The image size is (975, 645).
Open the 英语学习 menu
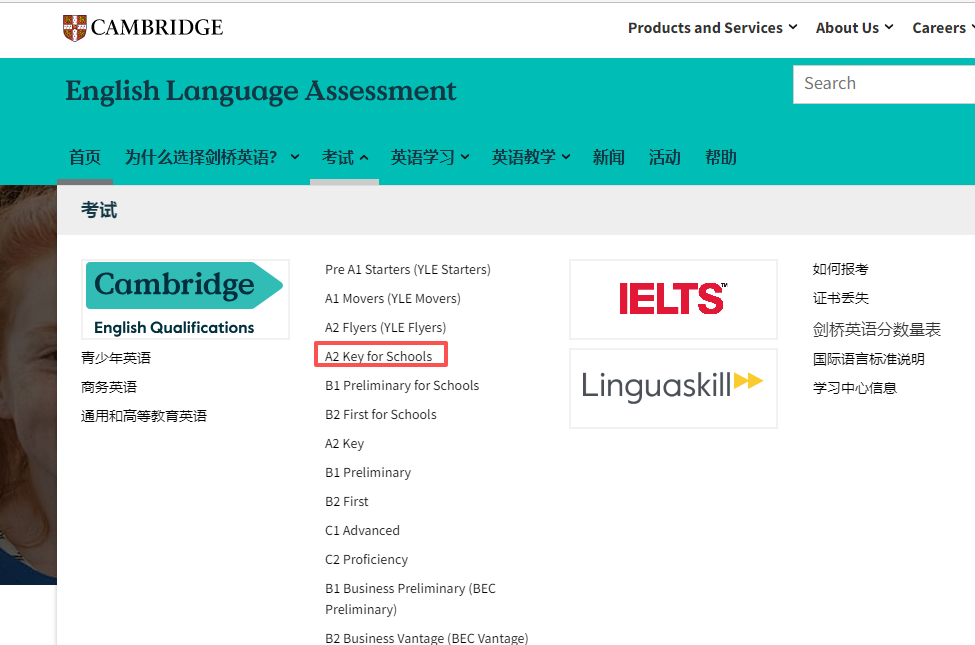click(x=430, y=157)
